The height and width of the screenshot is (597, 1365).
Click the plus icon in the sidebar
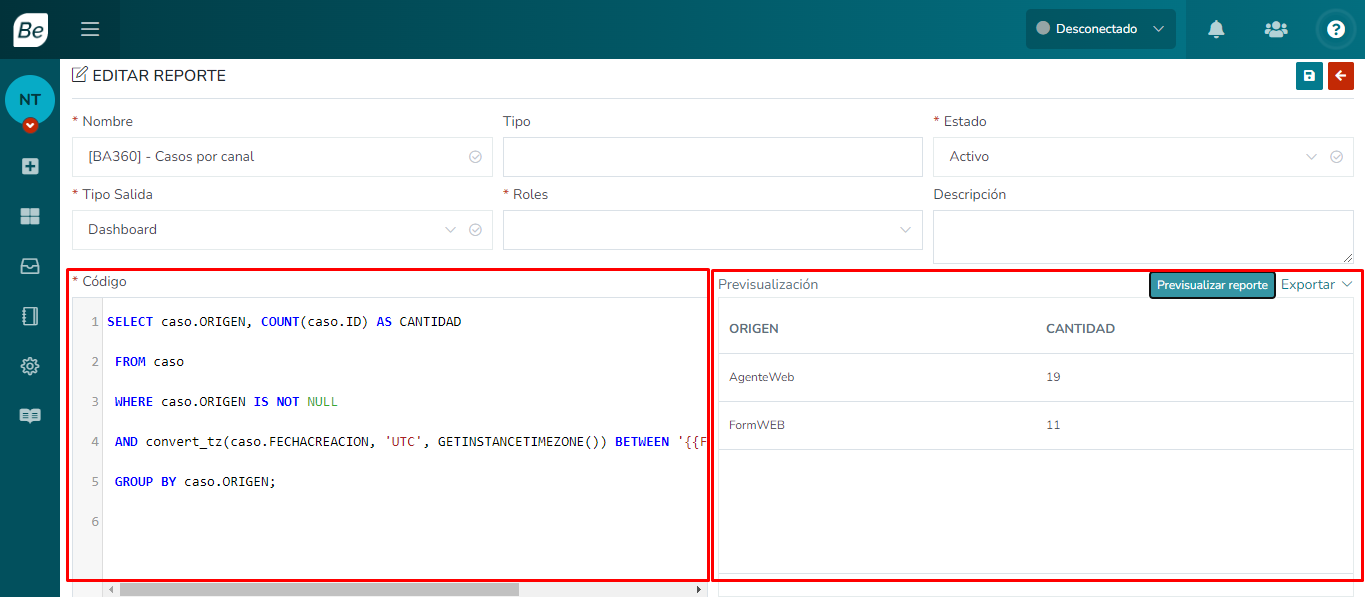pyautogui.click(x=30, y=166)
